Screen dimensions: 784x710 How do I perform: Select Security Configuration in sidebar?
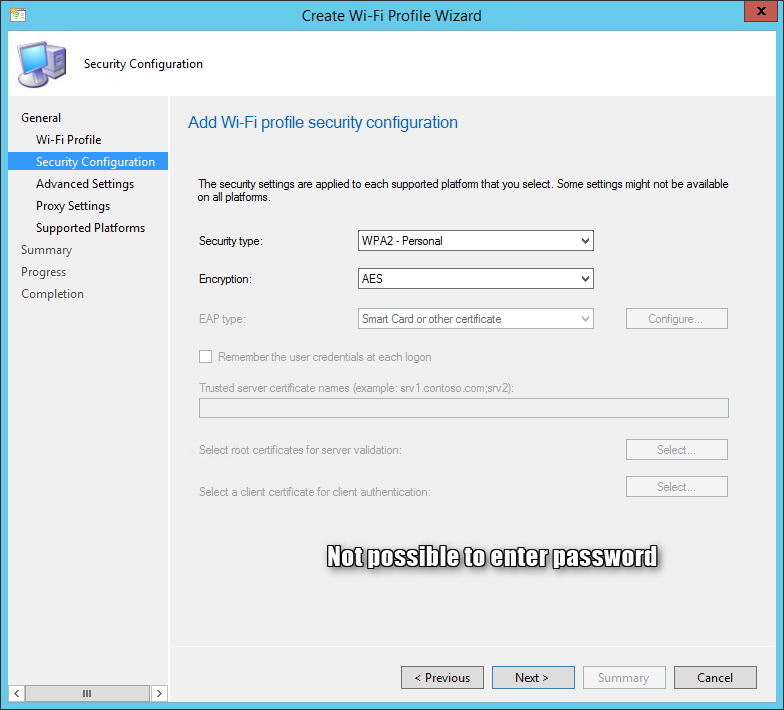pos(95,162)
